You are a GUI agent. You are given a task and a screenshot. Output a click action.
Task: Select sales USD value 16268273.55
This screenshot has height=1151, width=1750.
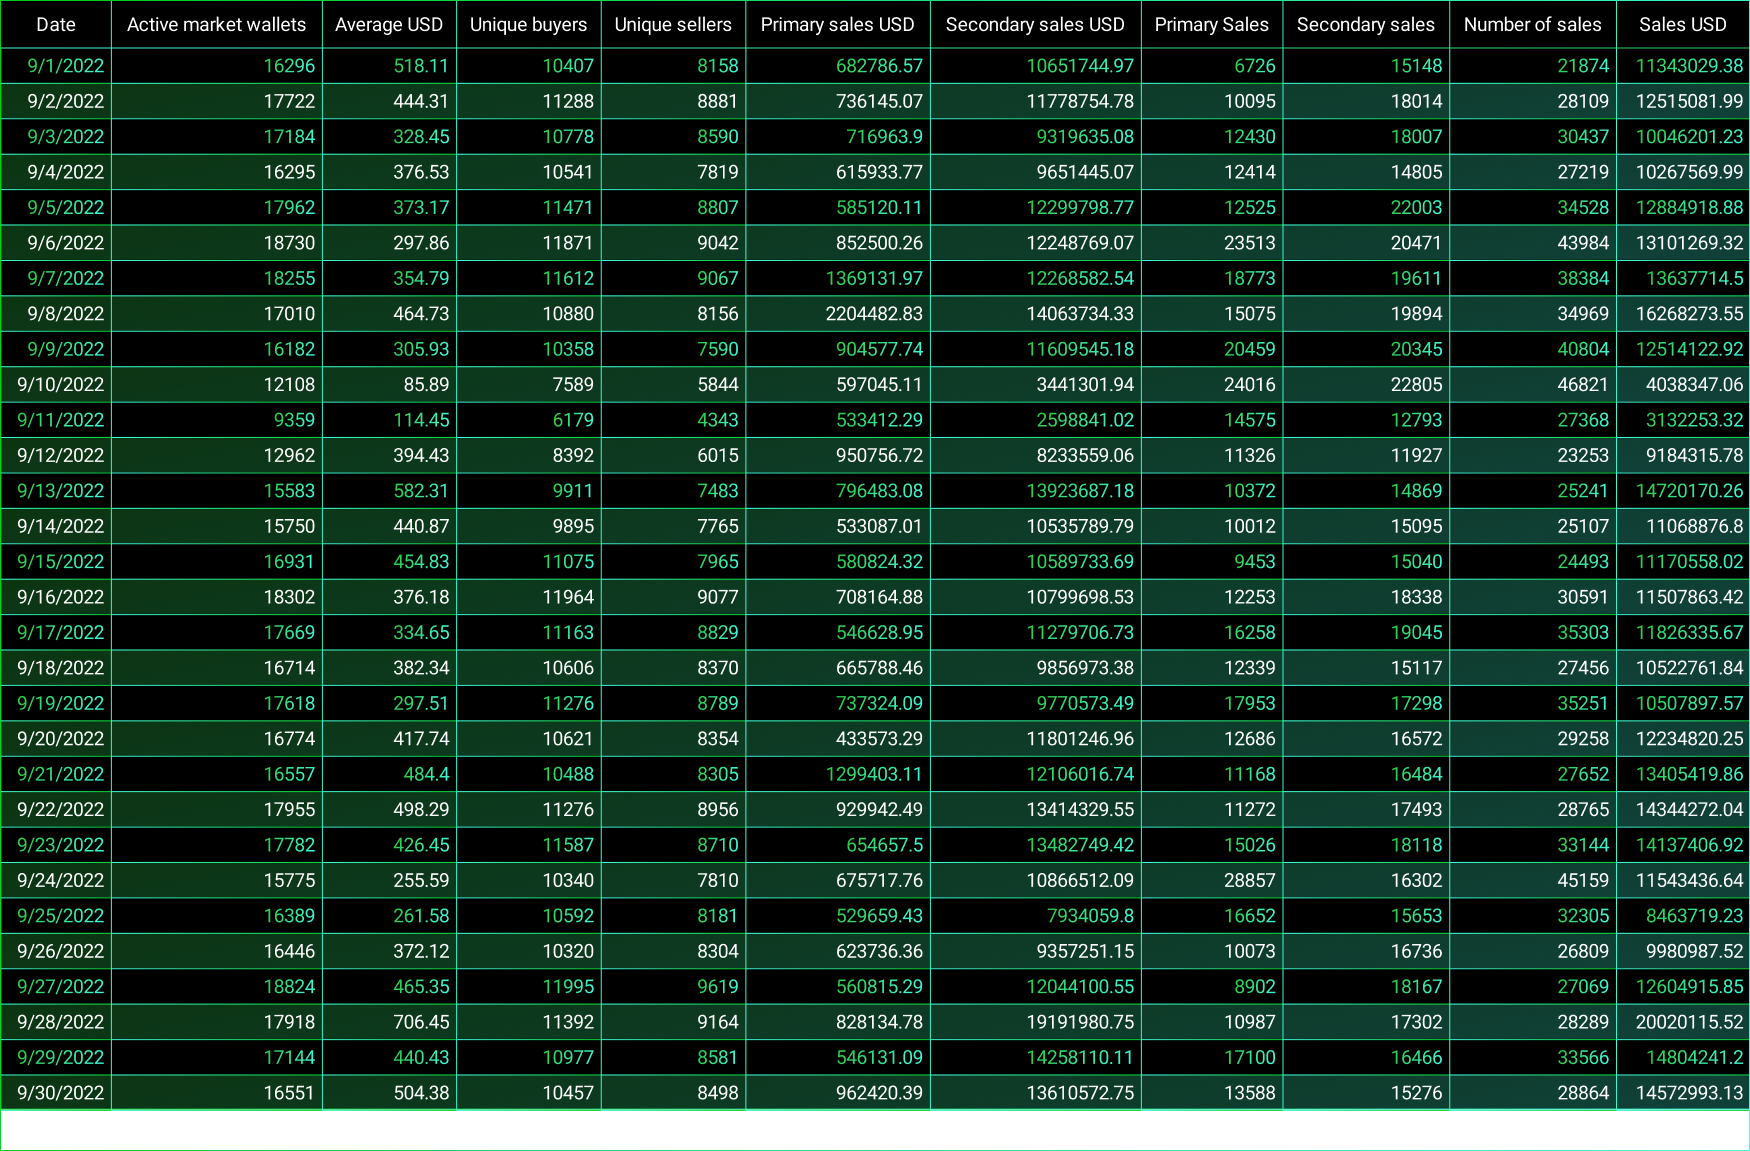1683,314
